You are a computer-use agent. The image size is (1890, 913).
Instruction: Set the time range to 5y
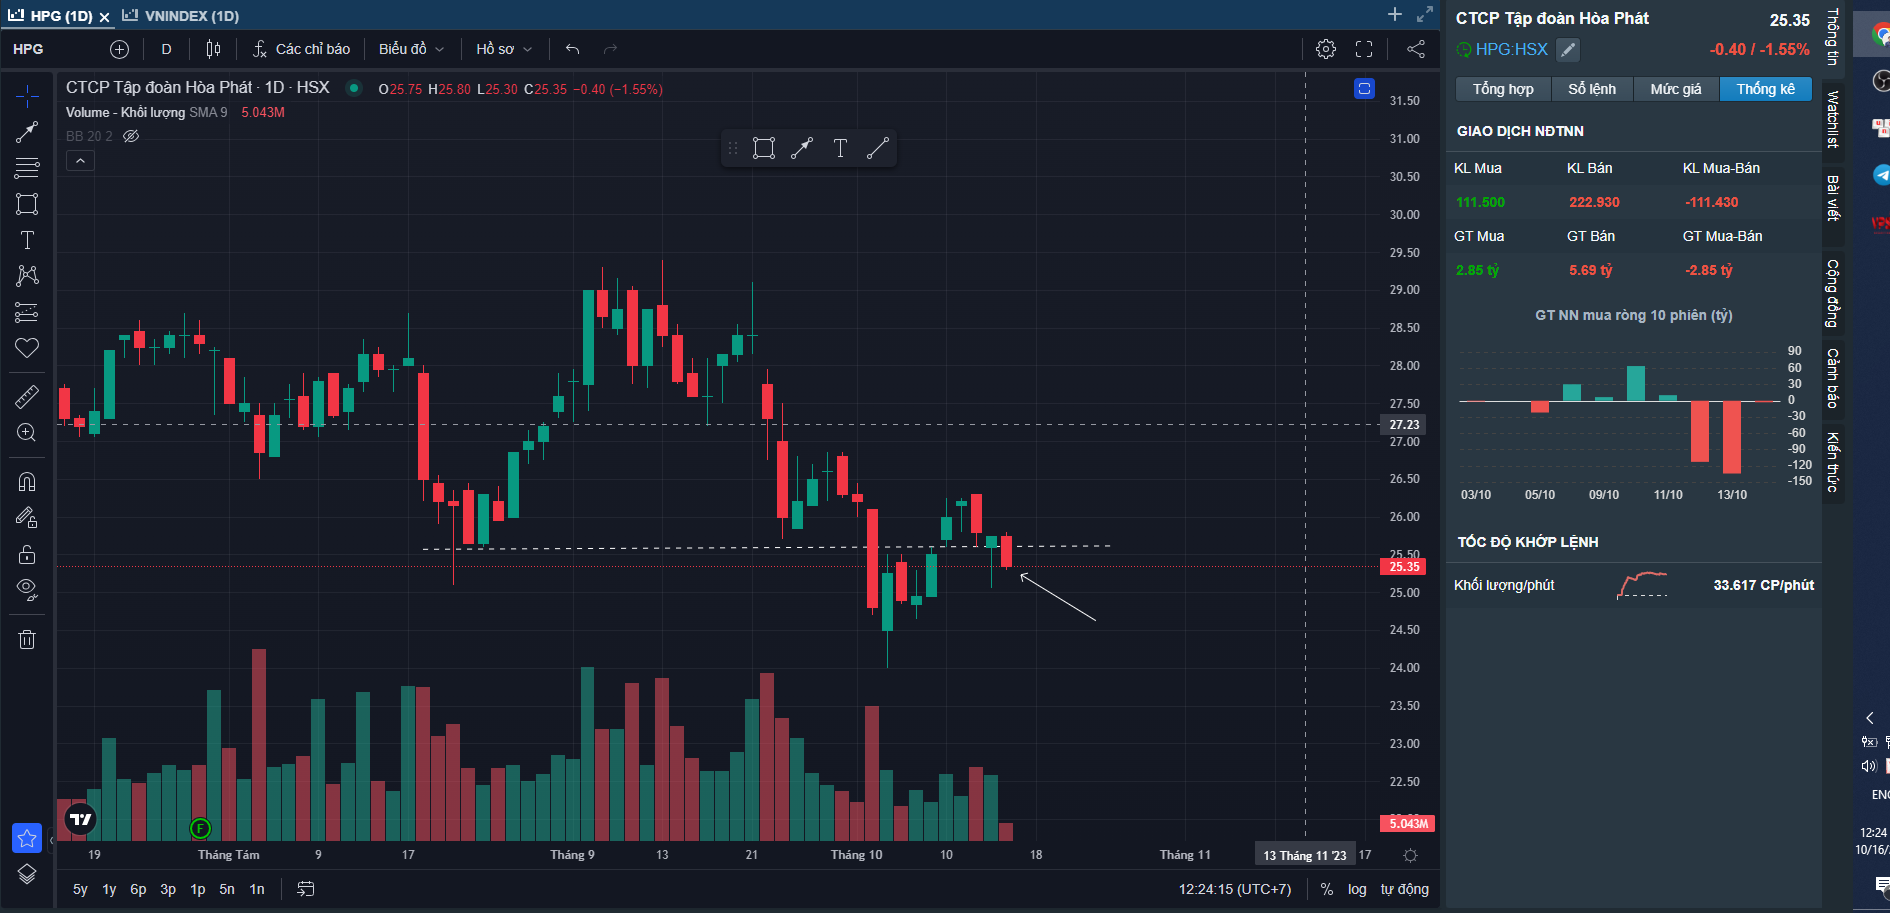pos(80,889)
